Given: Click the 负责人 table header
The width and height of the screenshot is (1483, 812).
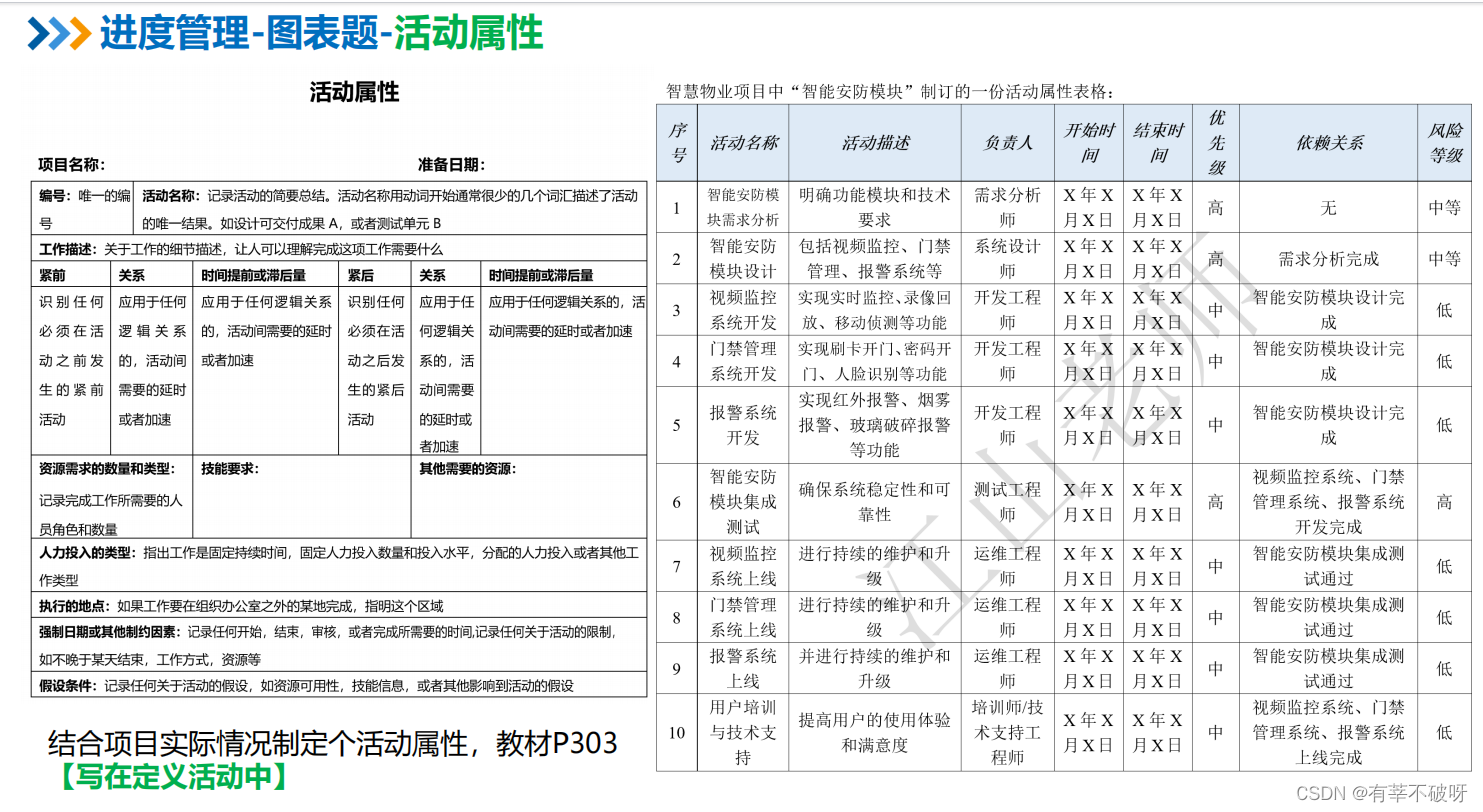Looking at the screenshot, I should (1008, 142).
